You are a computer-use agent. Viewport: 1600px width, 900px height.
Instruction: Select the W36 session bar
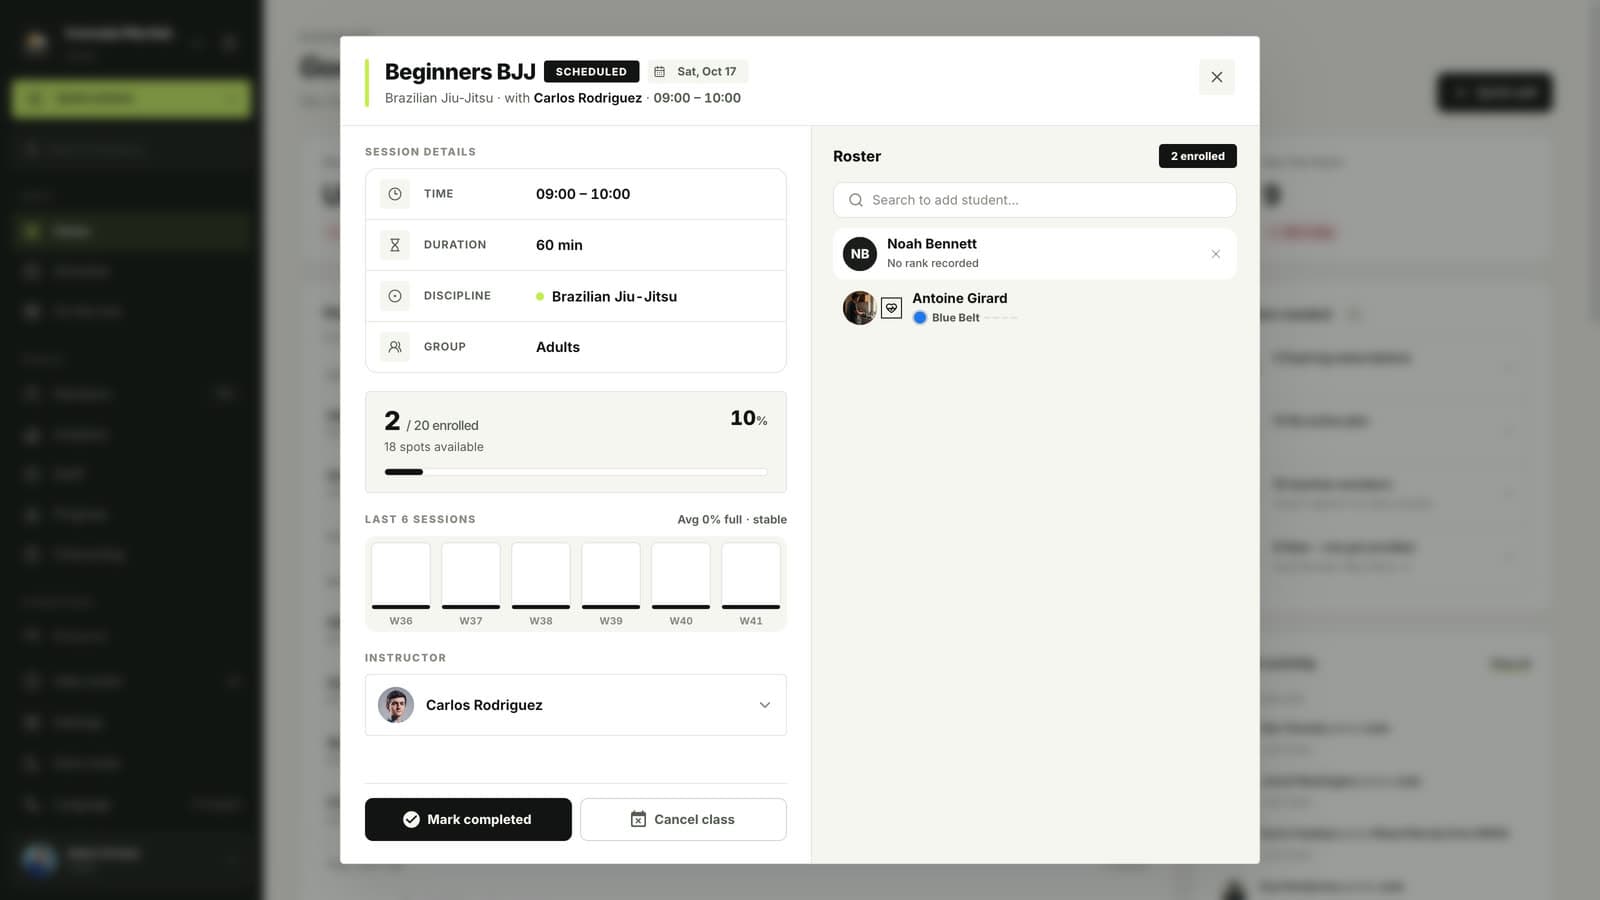[x=401, y=576]
